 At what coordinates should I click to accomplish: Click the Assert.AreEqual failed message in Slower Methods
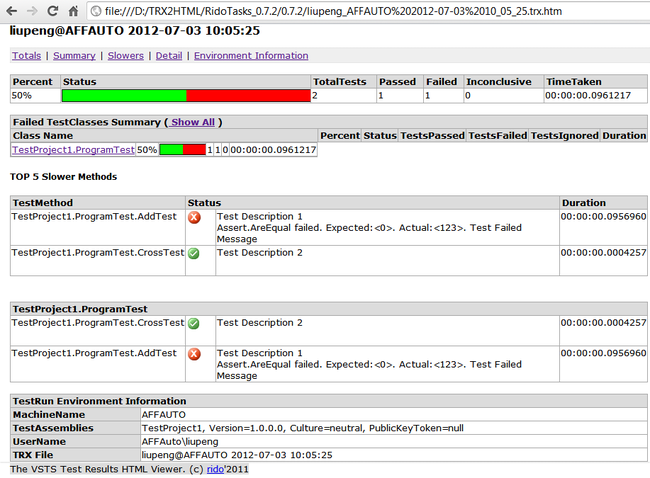(x=369, y=233)
